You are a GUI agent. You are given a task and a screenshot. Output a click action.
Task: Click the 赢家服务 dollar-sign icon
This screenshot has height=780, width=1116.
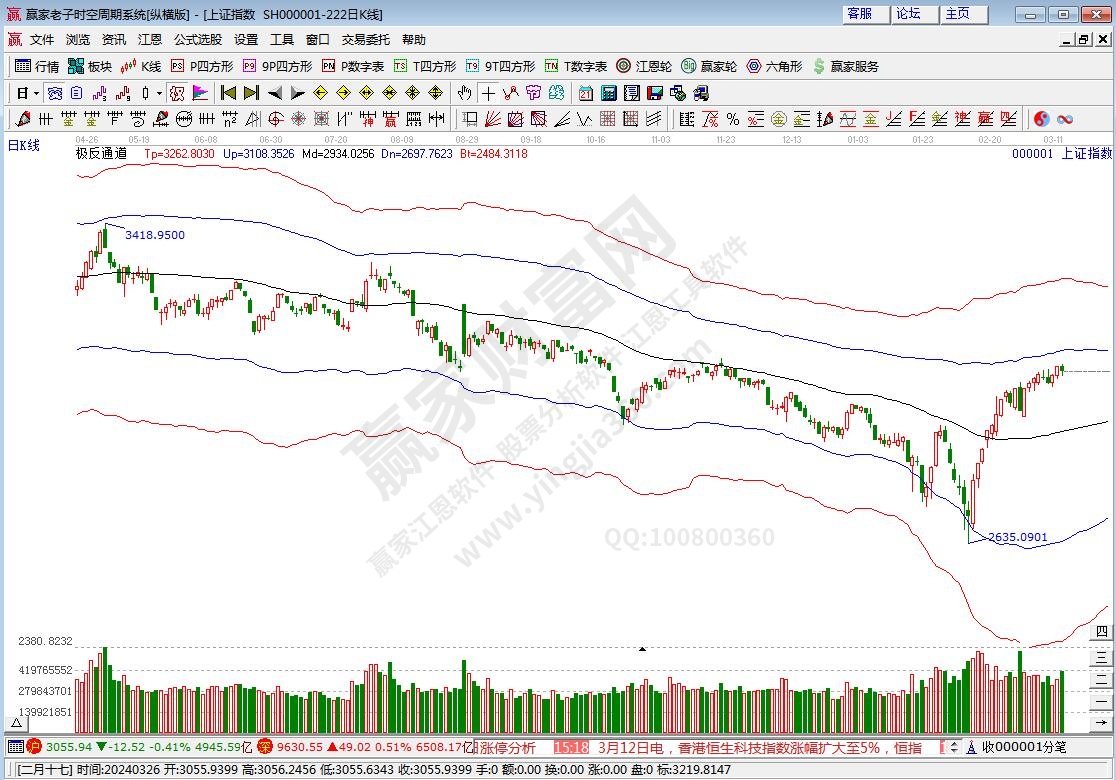point(819,66)
